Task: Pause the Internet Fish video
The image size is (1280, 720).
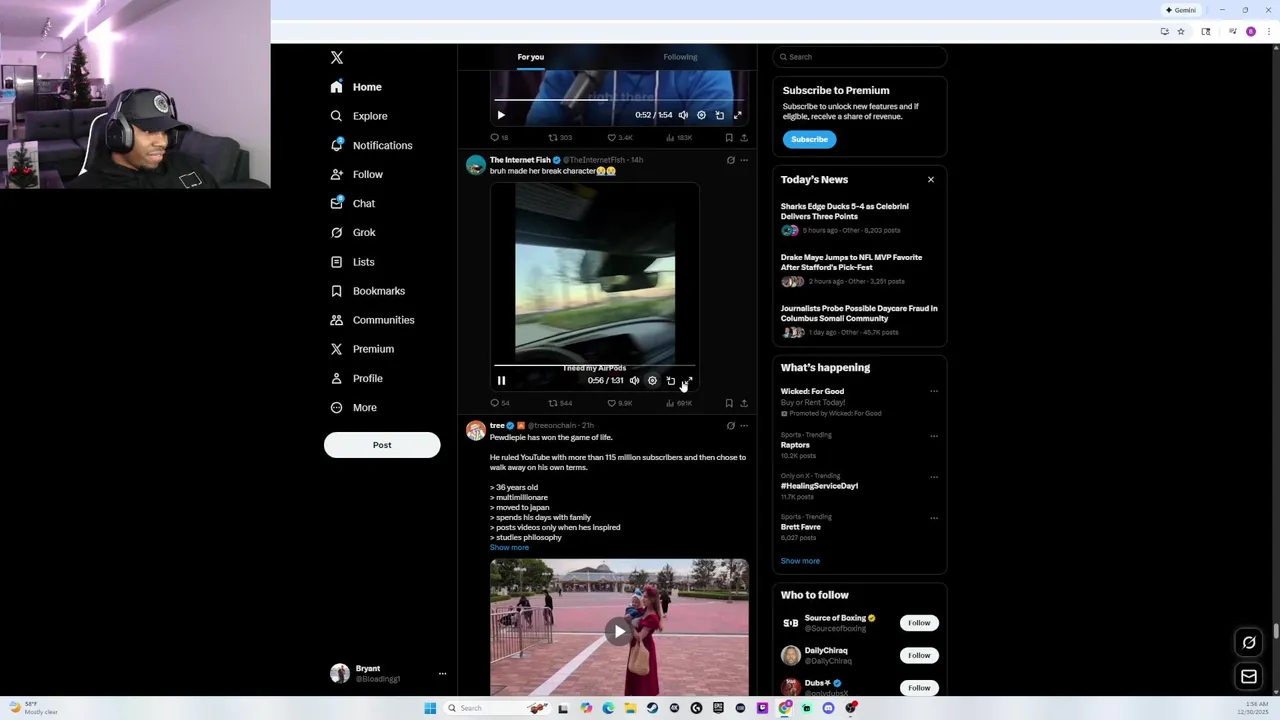Action: tap(501, 381)
